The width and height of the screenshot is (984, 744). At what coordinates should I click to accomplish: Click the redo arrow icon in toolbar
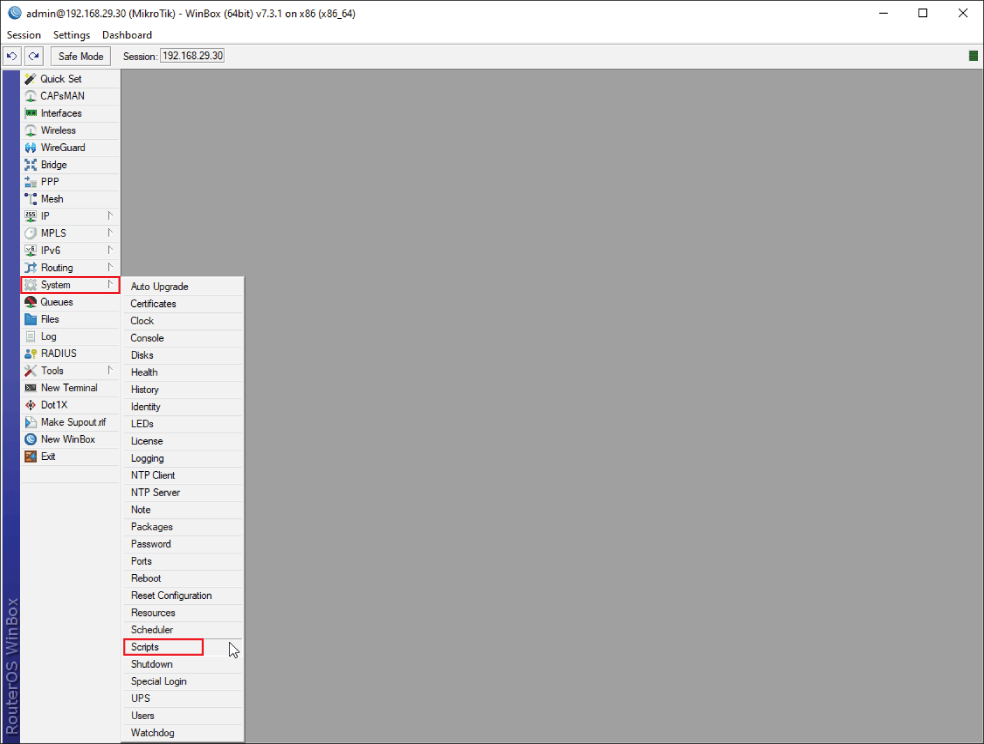34,56
